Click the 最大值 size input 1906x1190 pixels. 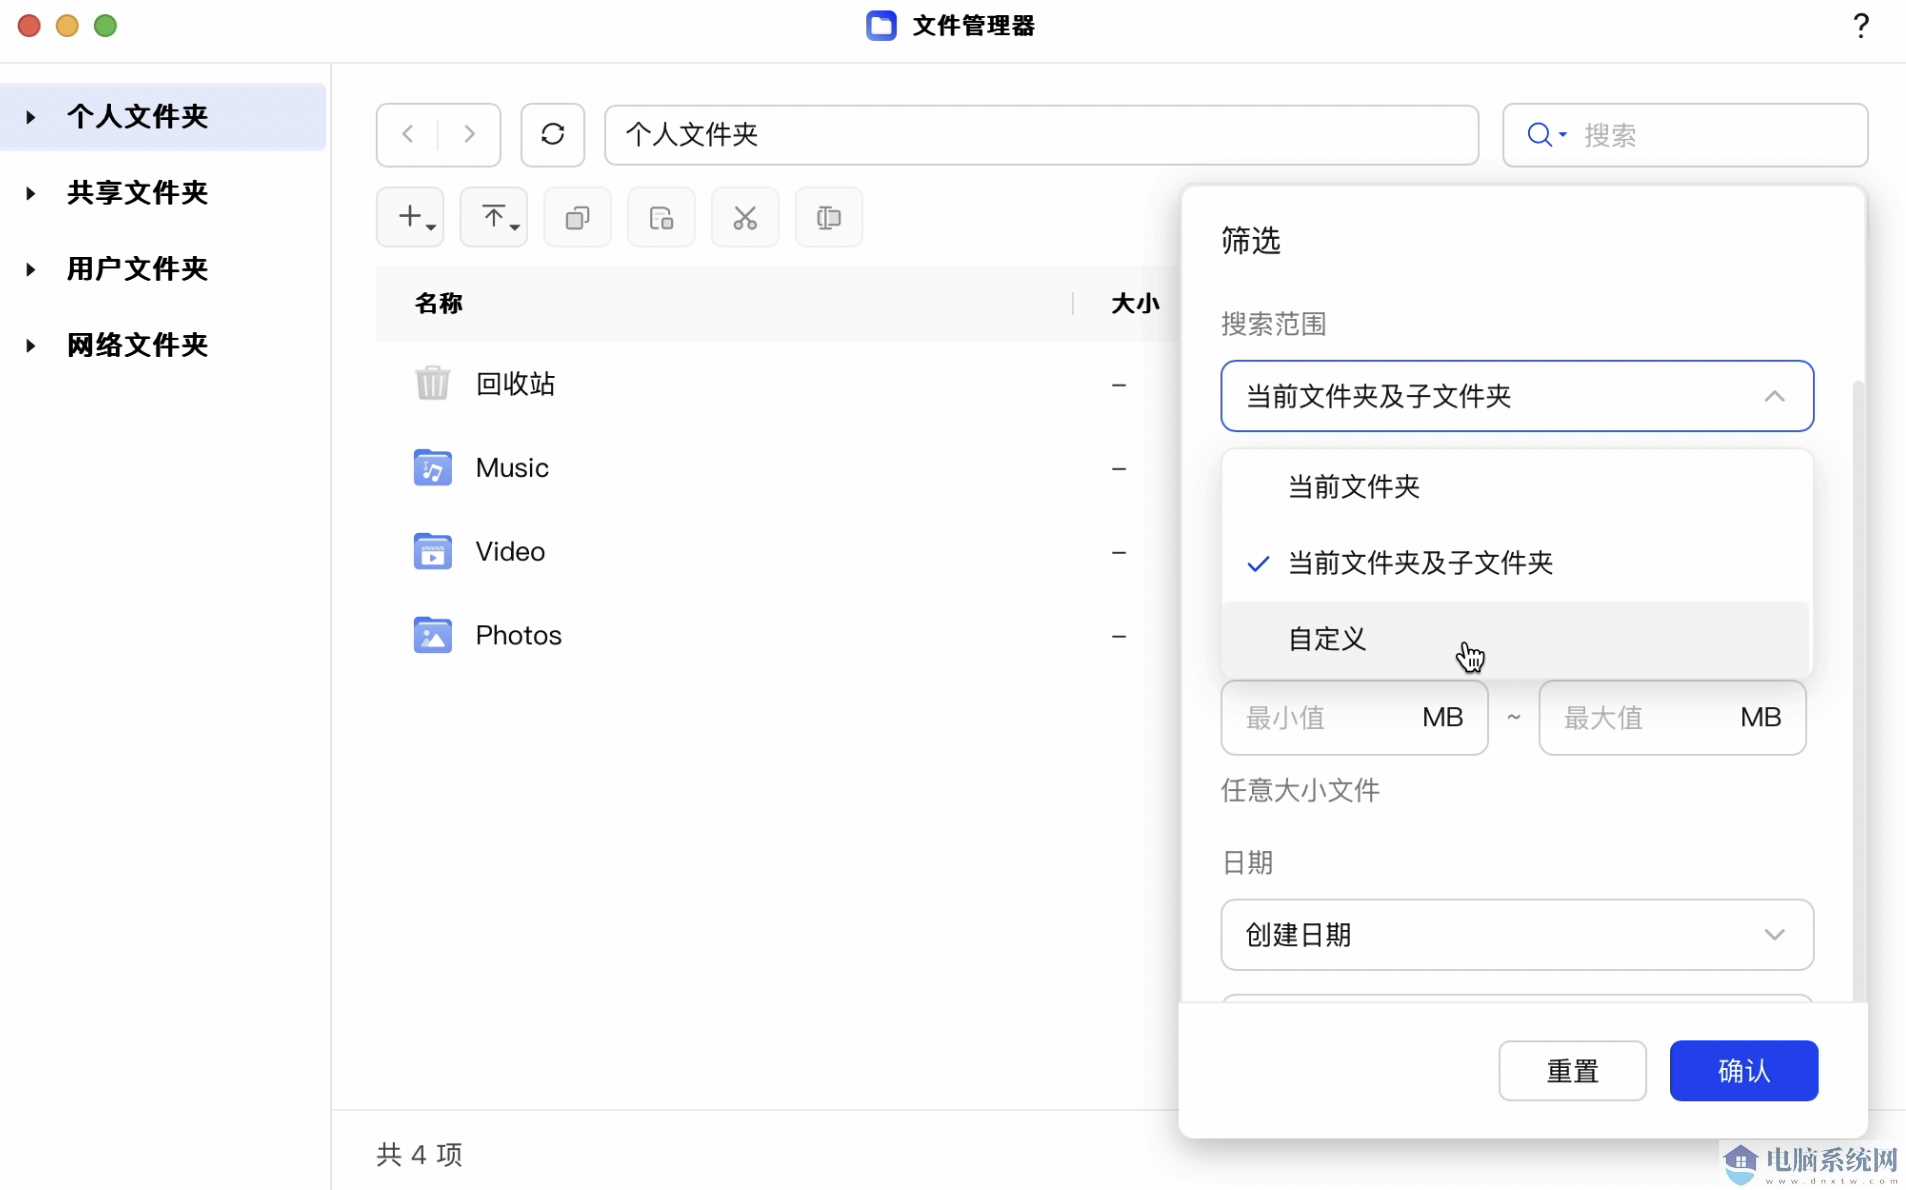(x=1672, y=718)
